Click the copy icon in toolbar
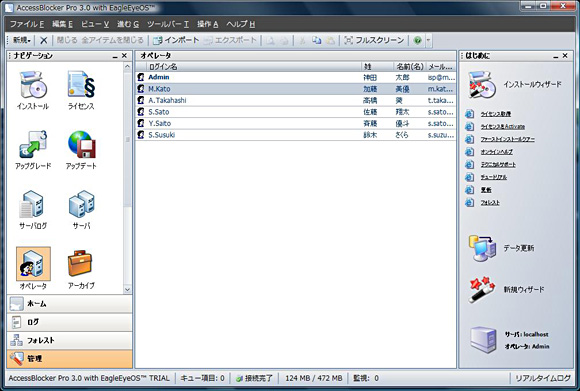 point(316,40)
